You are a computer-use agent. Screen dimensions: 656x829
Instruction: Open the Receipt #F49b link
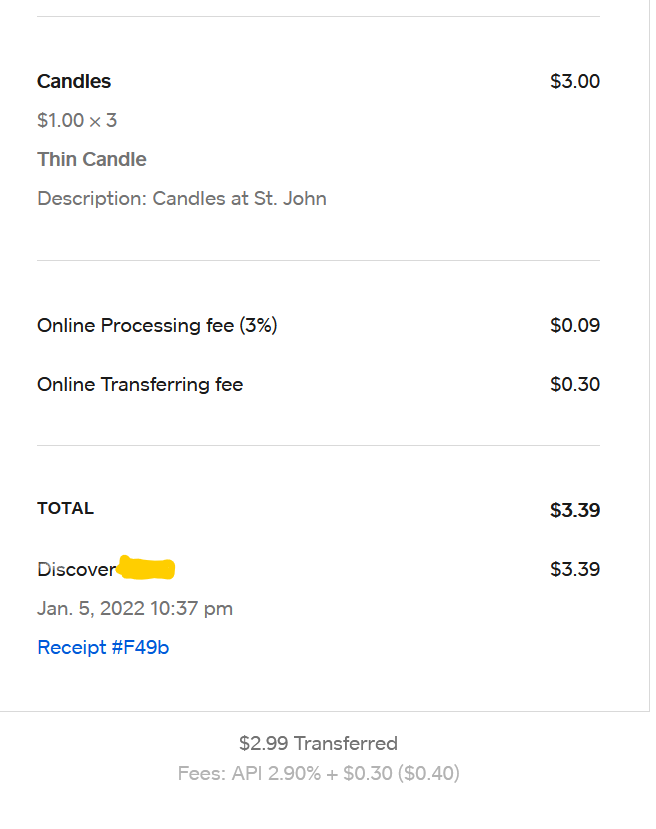[103, 647]
